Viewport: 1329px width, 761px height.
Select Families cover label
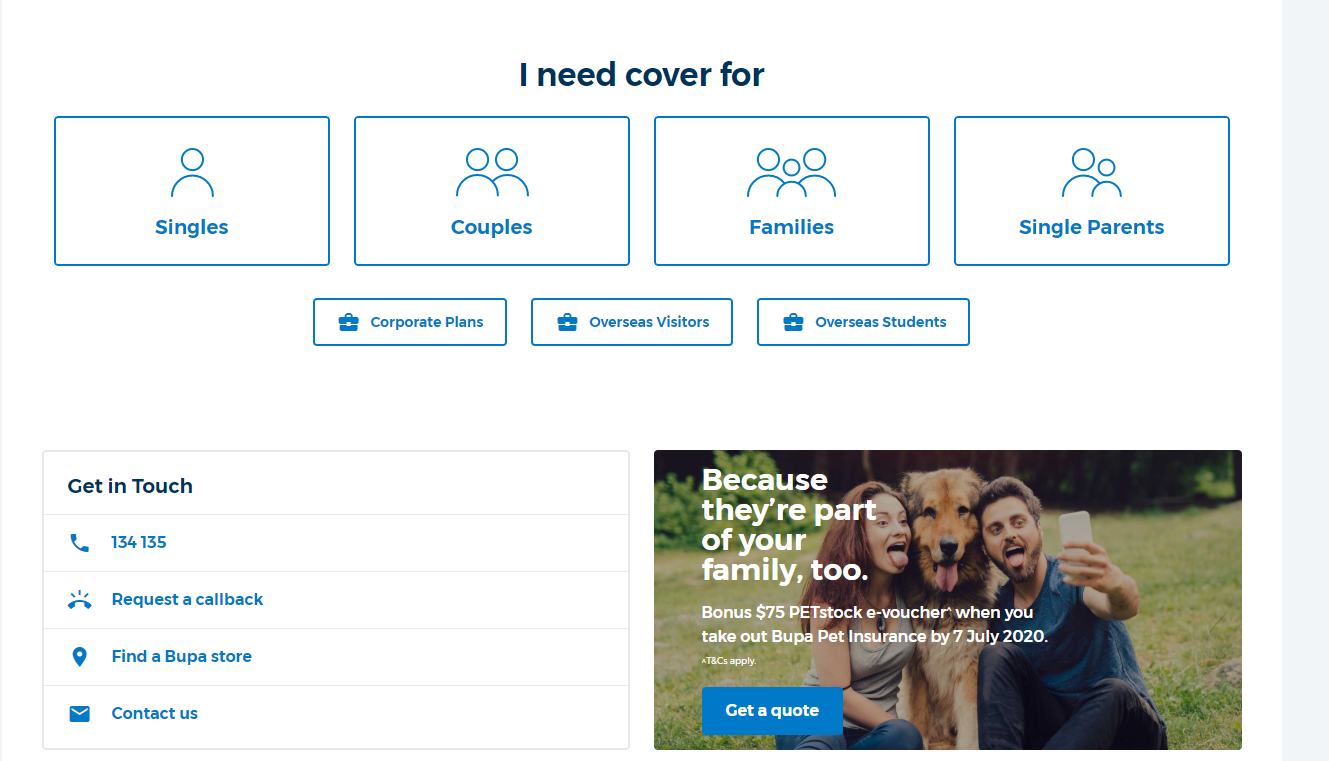coord(791,227)
